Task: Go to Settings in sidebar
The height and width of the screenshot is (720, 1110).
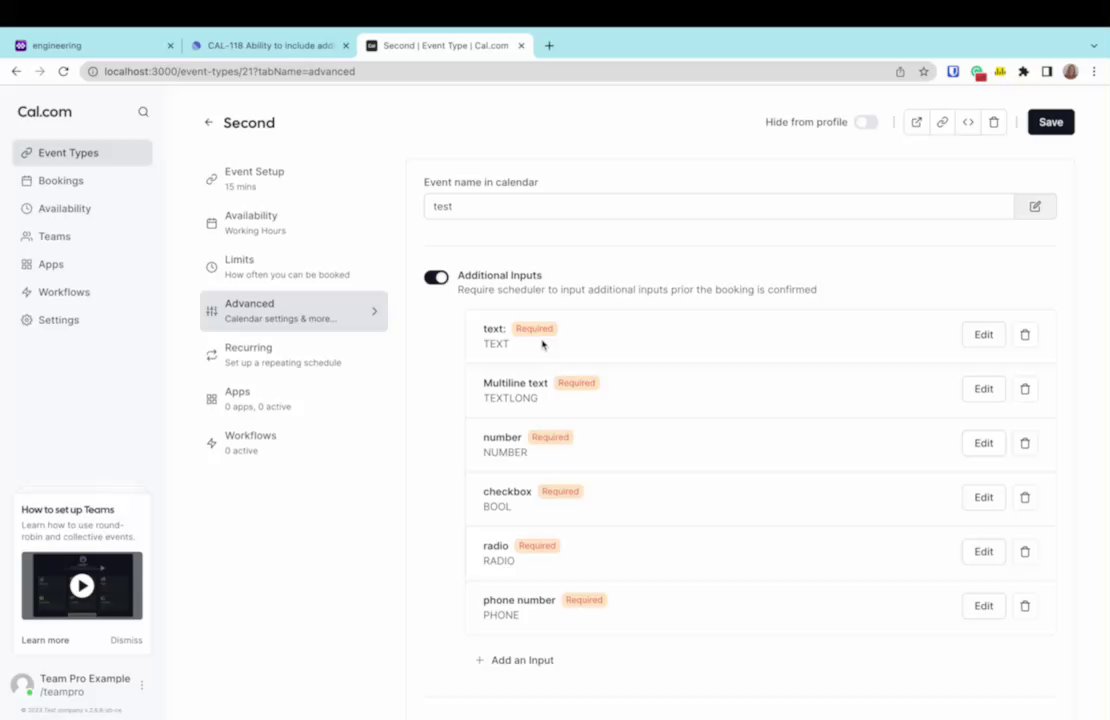Action: [x=82, y=320]
